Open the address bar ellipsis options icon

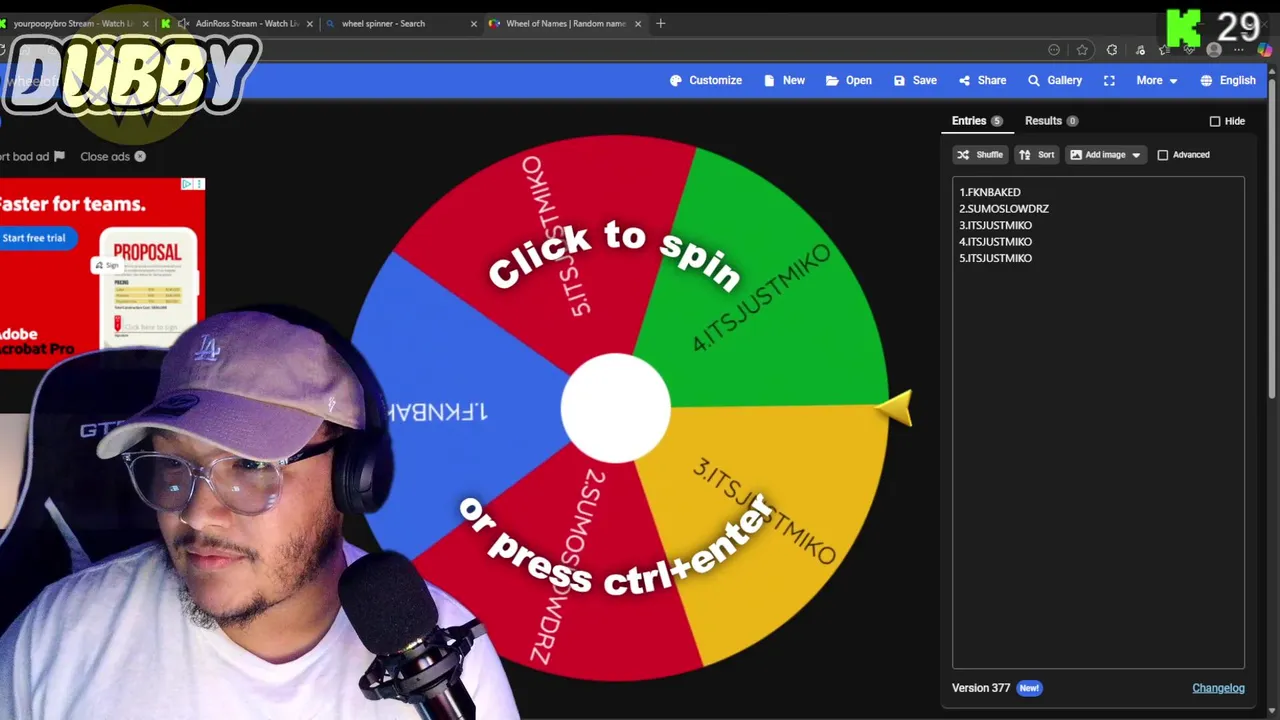click(1054, 50)
